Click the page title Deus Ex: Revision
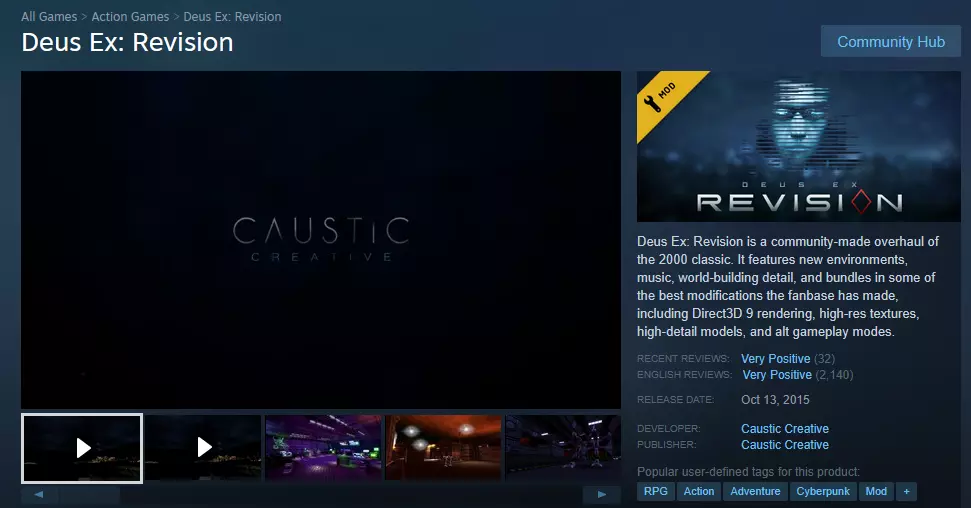The height and width of the screenshot is (508, 971). (x=127, y=43)
